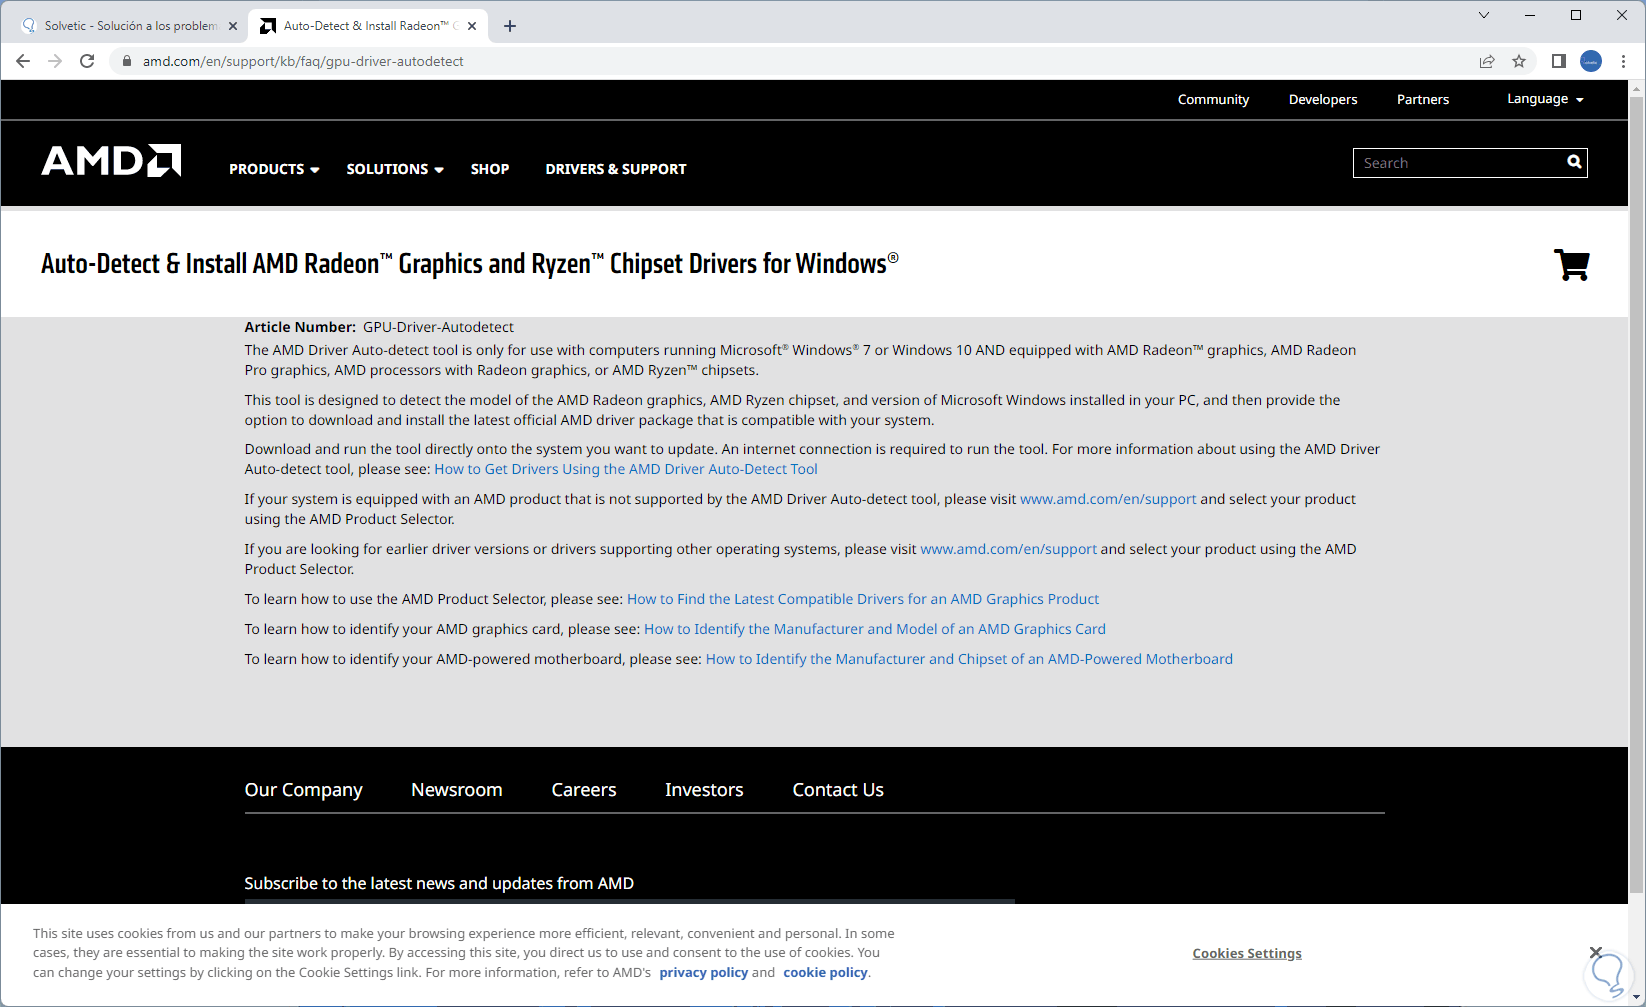Open the Contact Us footer link
The height and width of the screenshot is (1007, 1646).
pos(838,790)
